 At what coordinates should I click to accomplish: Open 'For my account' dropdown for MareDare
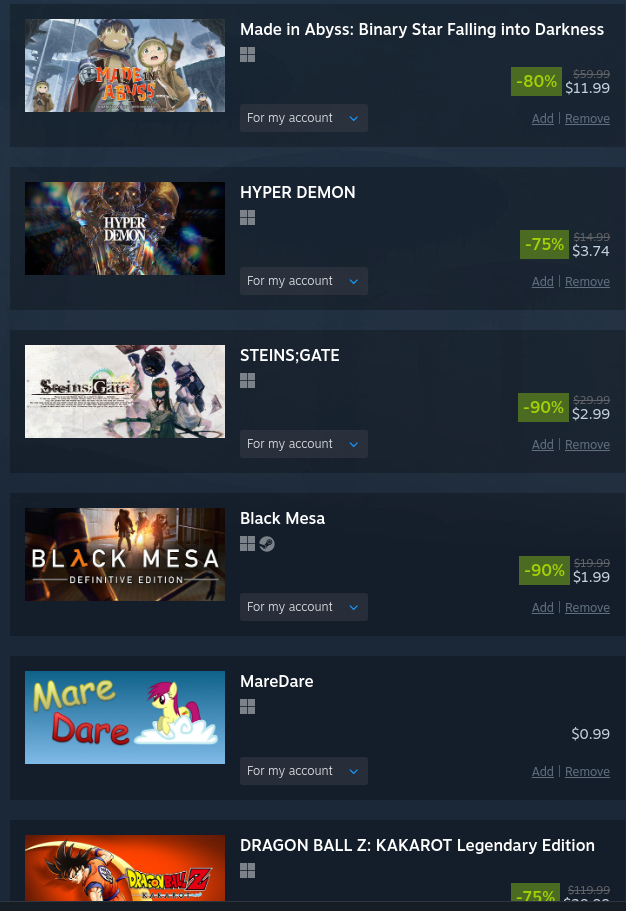pos(304,771)
